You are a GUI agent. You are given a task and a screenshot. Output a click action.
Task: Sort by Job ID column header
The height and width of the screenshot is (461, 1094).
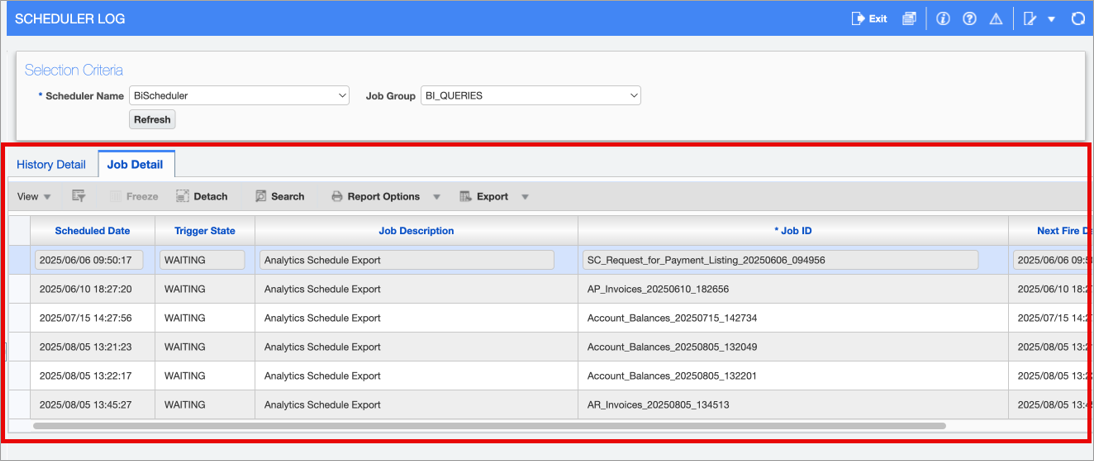(793, 230)
